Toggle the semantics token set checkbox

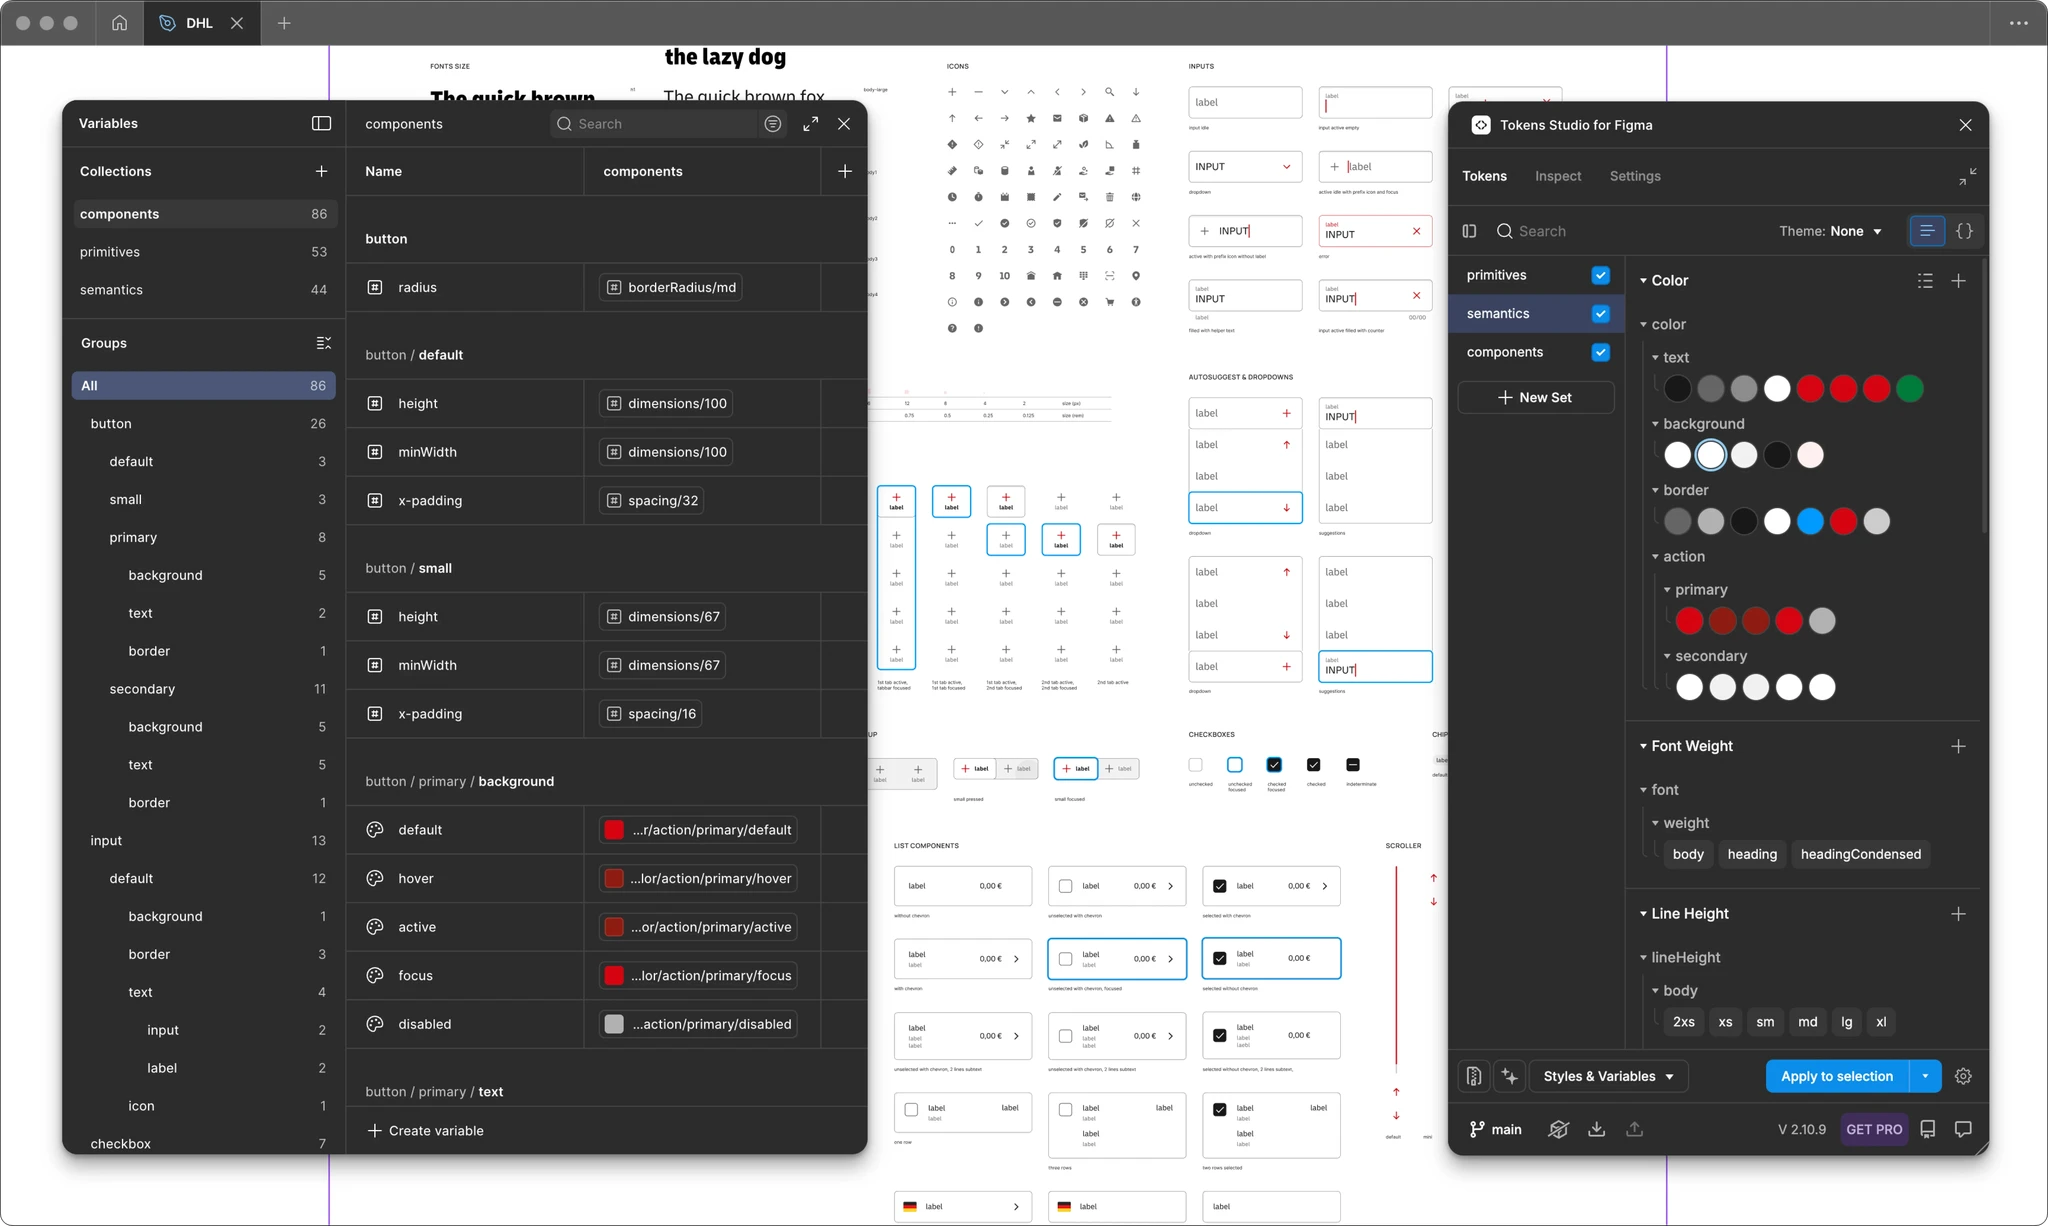tap(1600, 314)
